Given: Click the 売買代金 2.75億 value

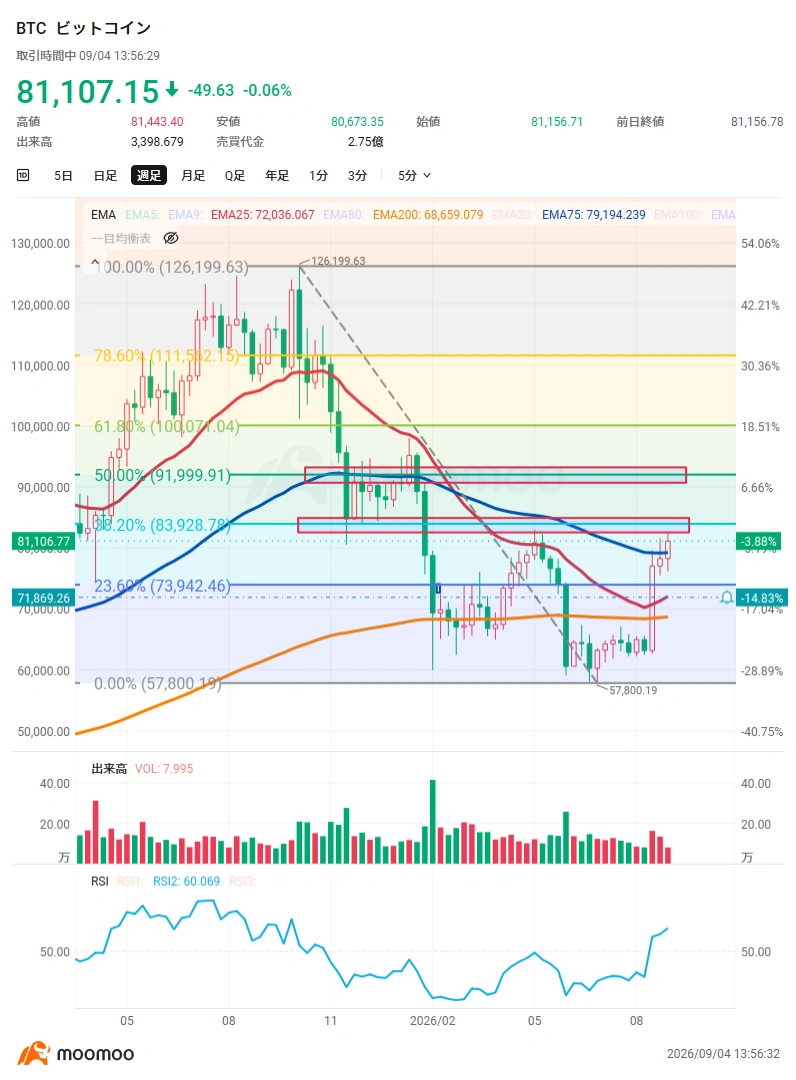Looking at the screenshot, I should 366,142.
